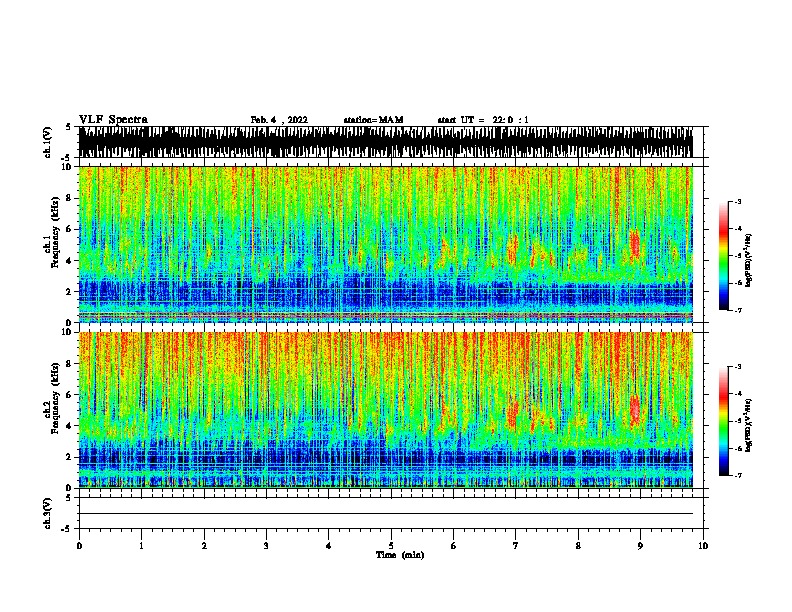Screen dimensions: 792x612
Task: Click the log(PSD) label beside ch.2 color bar
Action: 749,425
